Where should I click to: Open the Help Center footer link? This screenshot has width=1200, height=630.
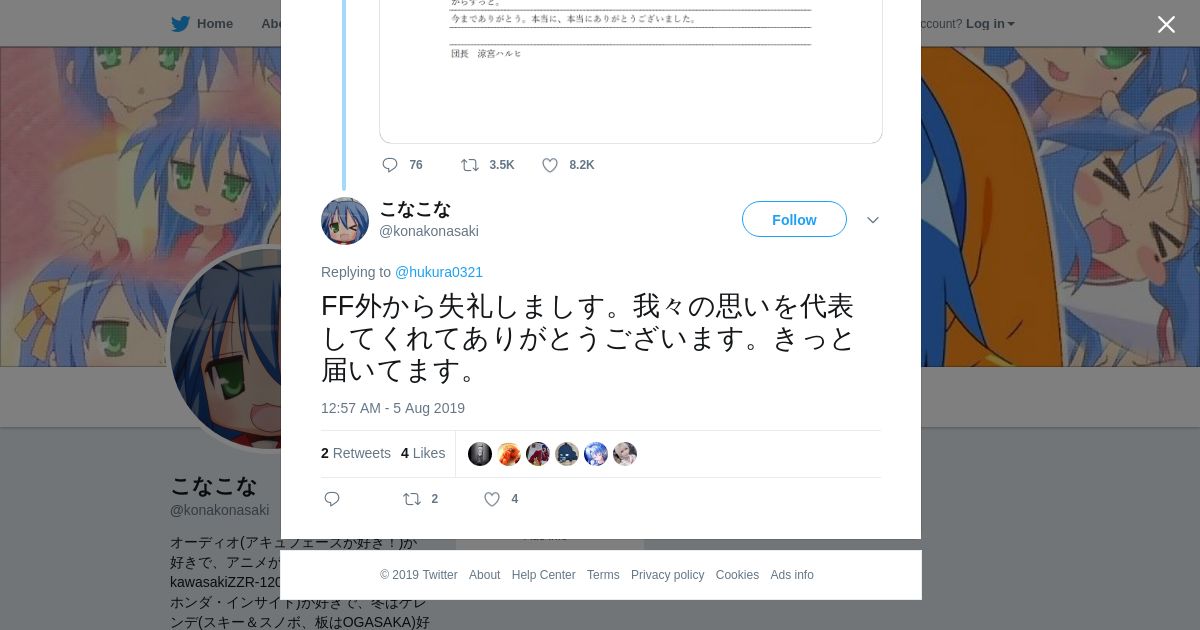543,575
